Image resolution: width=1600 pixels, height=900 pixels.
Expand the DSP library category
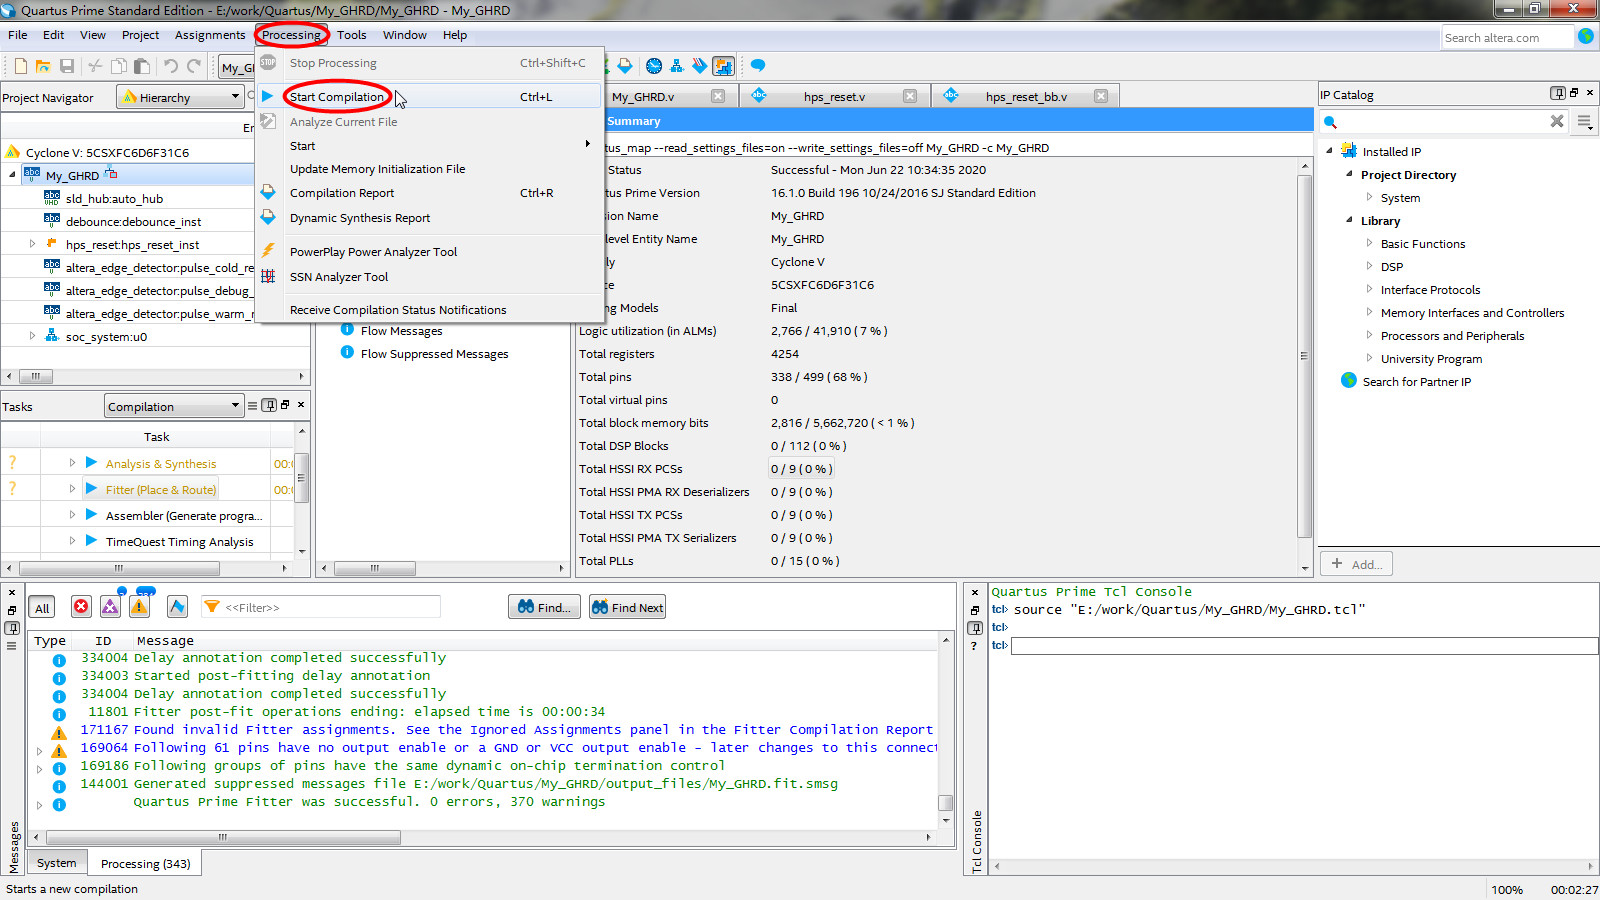[1369, 266]
